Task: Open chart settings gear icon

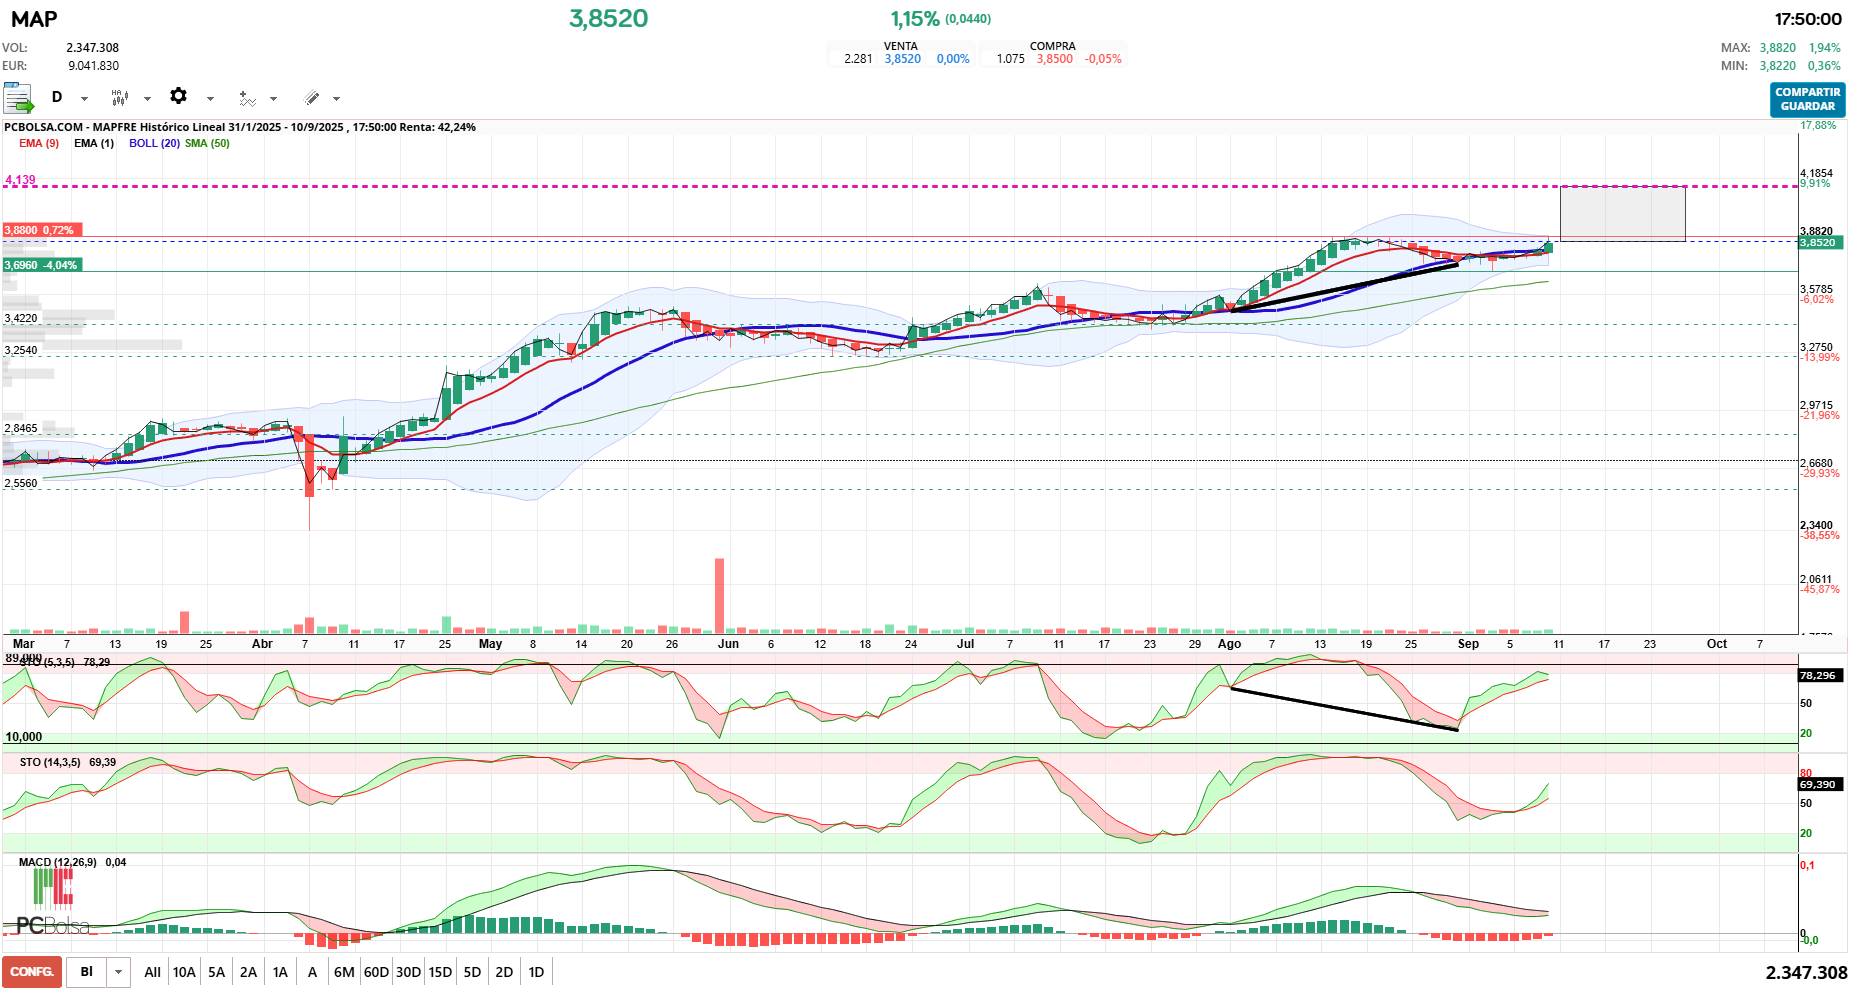Action: point(179,96)
